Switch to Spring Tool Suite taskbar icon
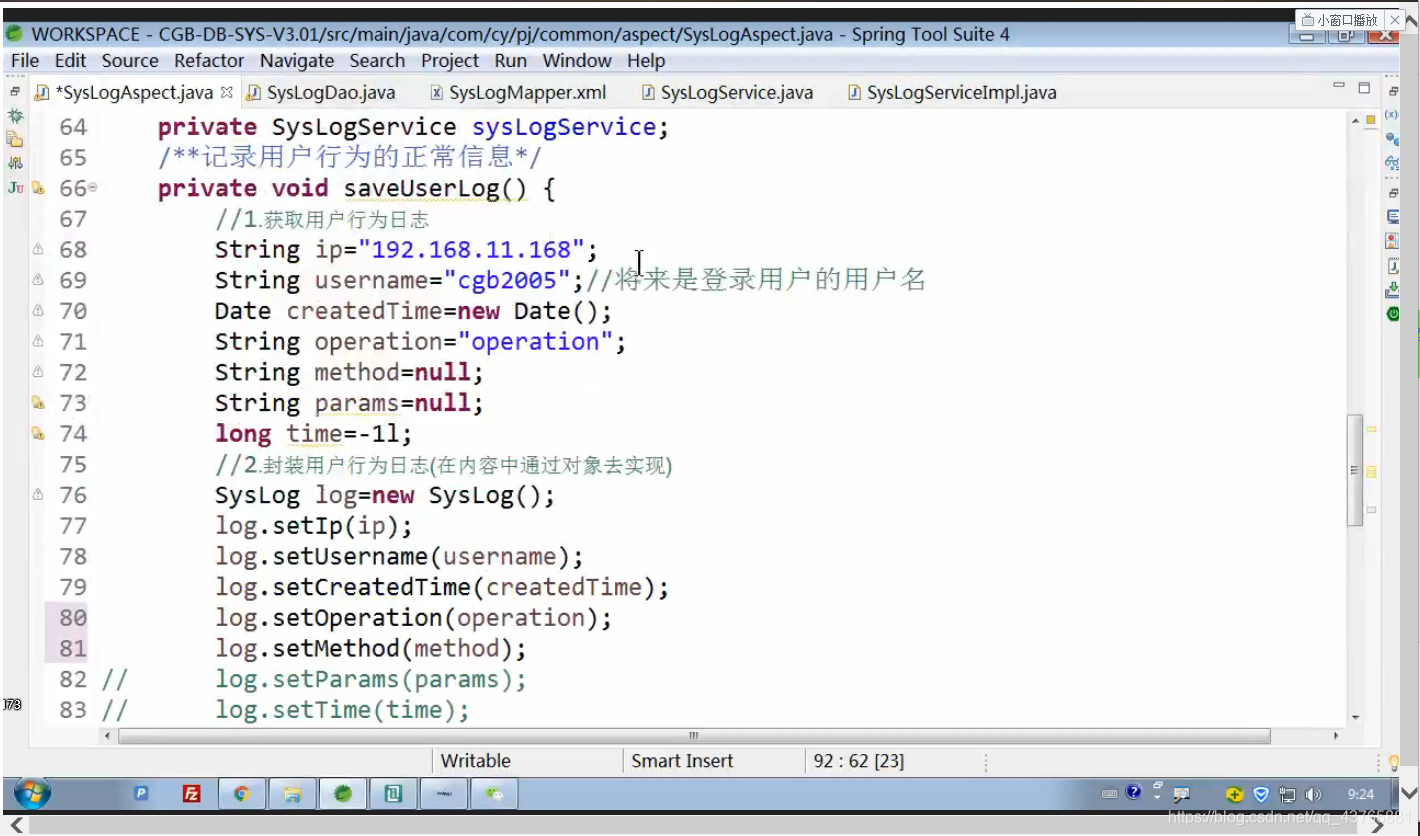The height and width of the screenshot is (836, 1420). coord(343,794)
